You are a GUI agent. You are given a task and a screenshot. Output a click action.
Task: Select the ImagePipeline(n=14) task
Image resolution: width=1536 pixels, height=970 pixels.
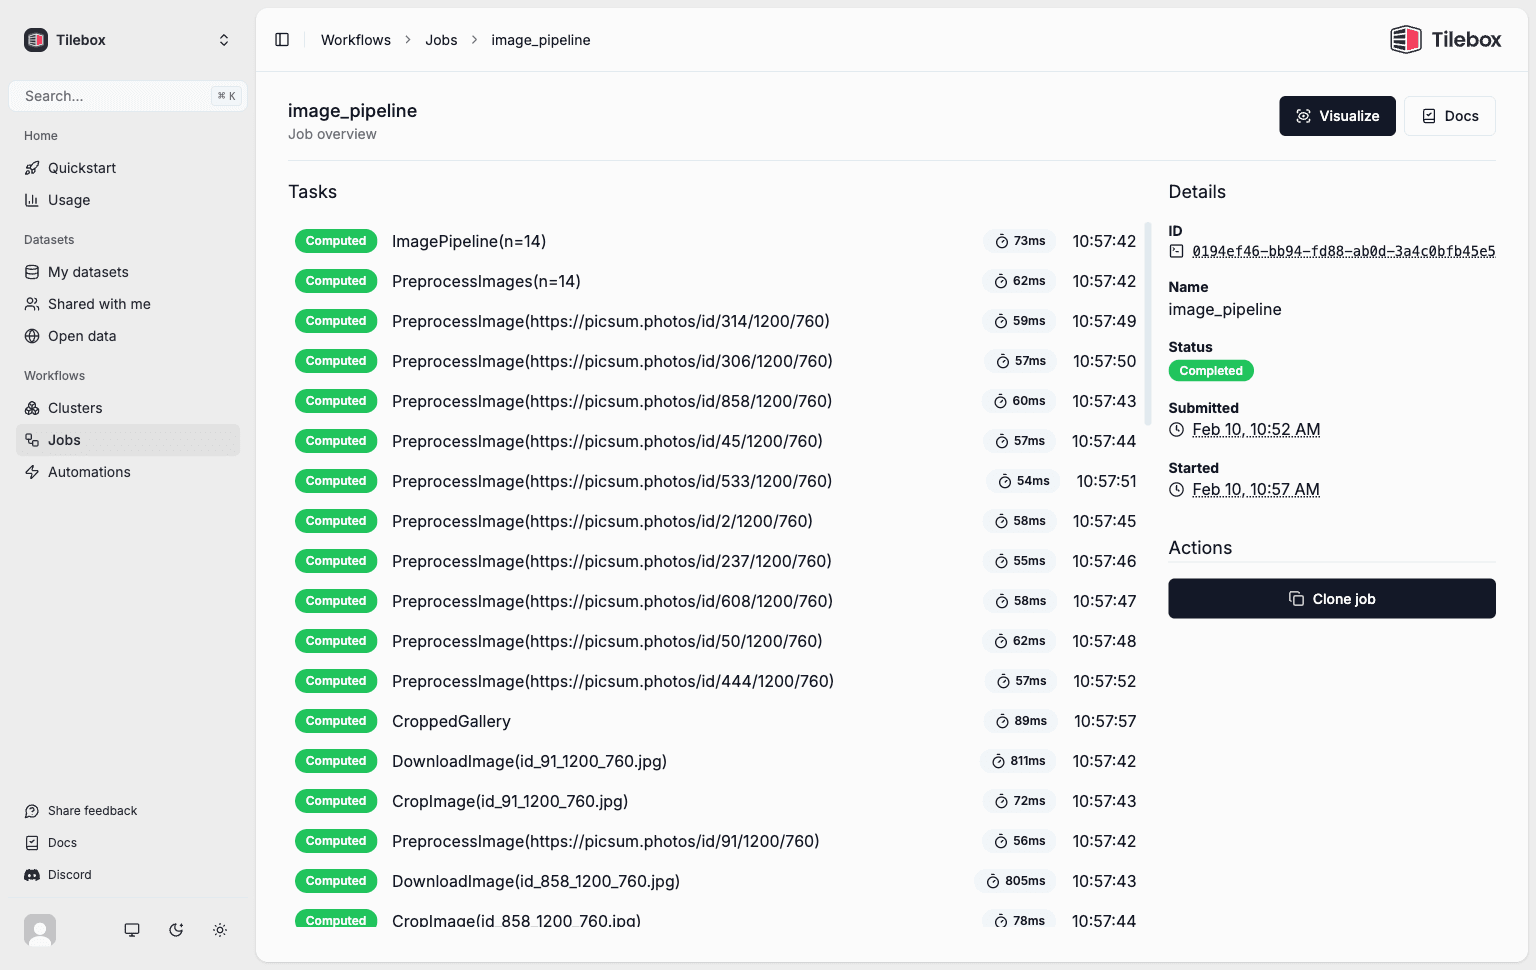pos(469,241)
